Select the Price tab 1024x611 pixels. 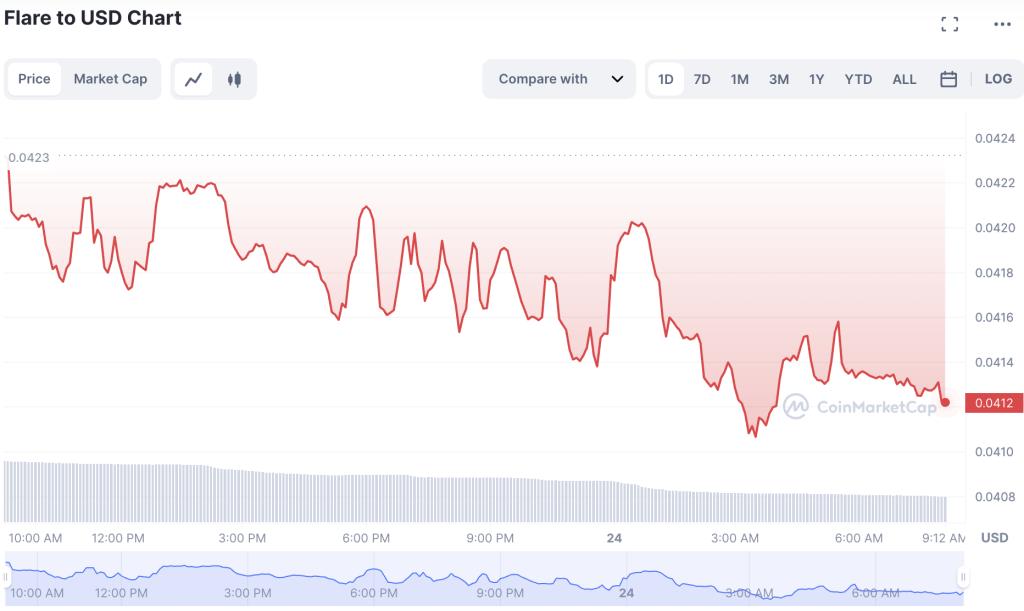[34, 79]
